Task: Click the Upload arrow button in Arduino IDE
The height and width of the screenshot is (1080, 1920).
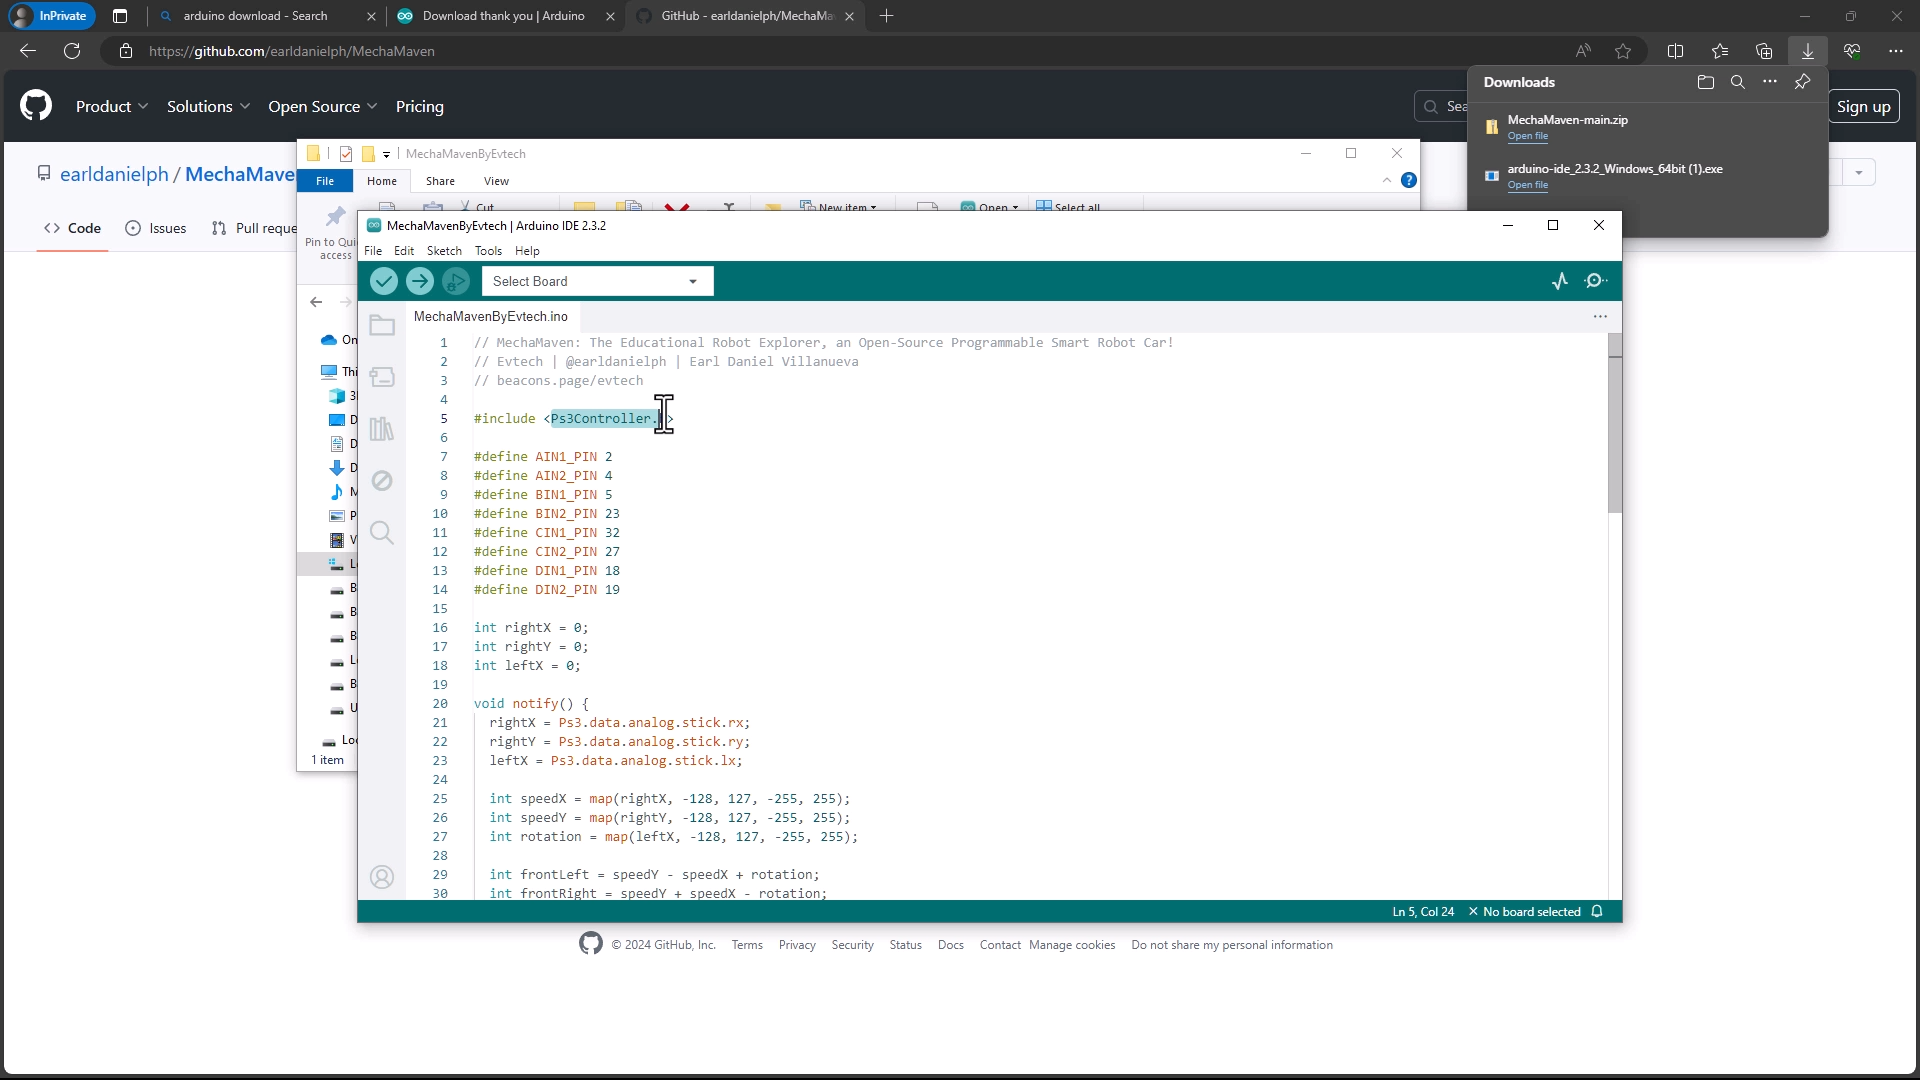Action: coord(420,281)
